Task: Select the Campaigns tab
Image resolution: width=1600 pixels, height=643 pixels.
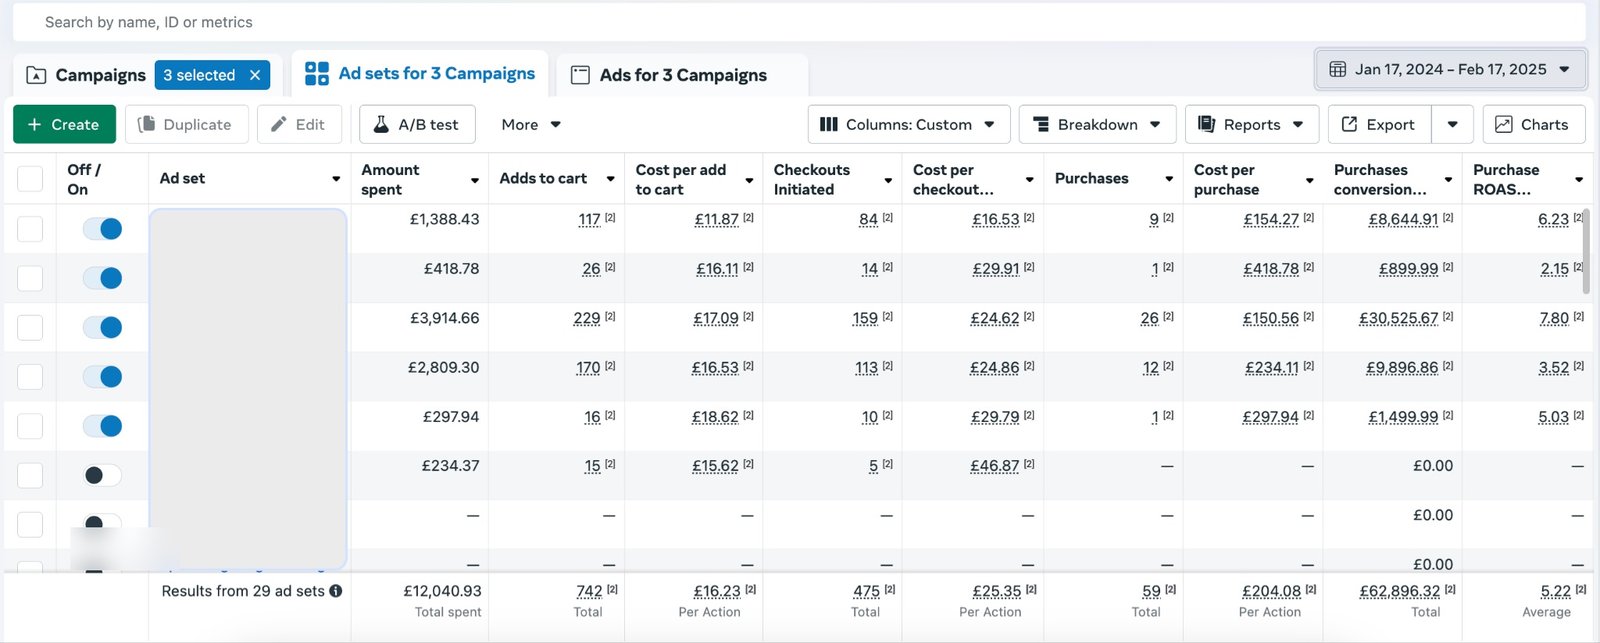Action: point(100,75)
